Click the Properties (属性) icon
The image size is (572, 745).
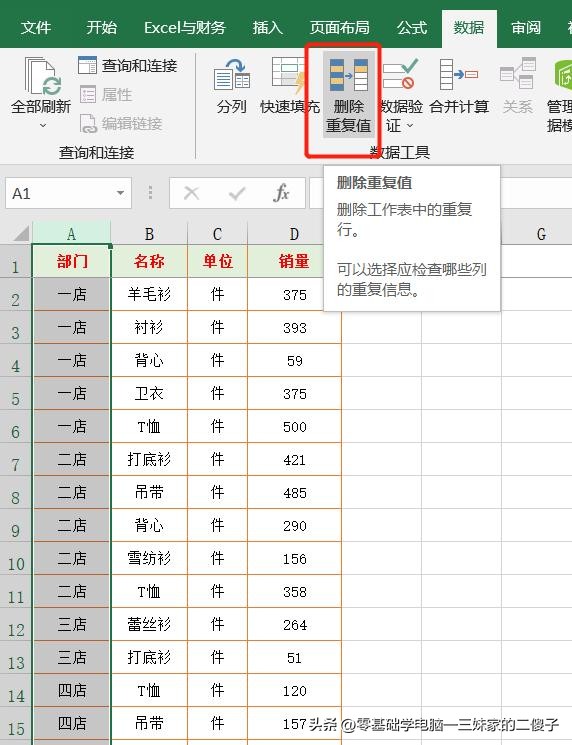88,95
